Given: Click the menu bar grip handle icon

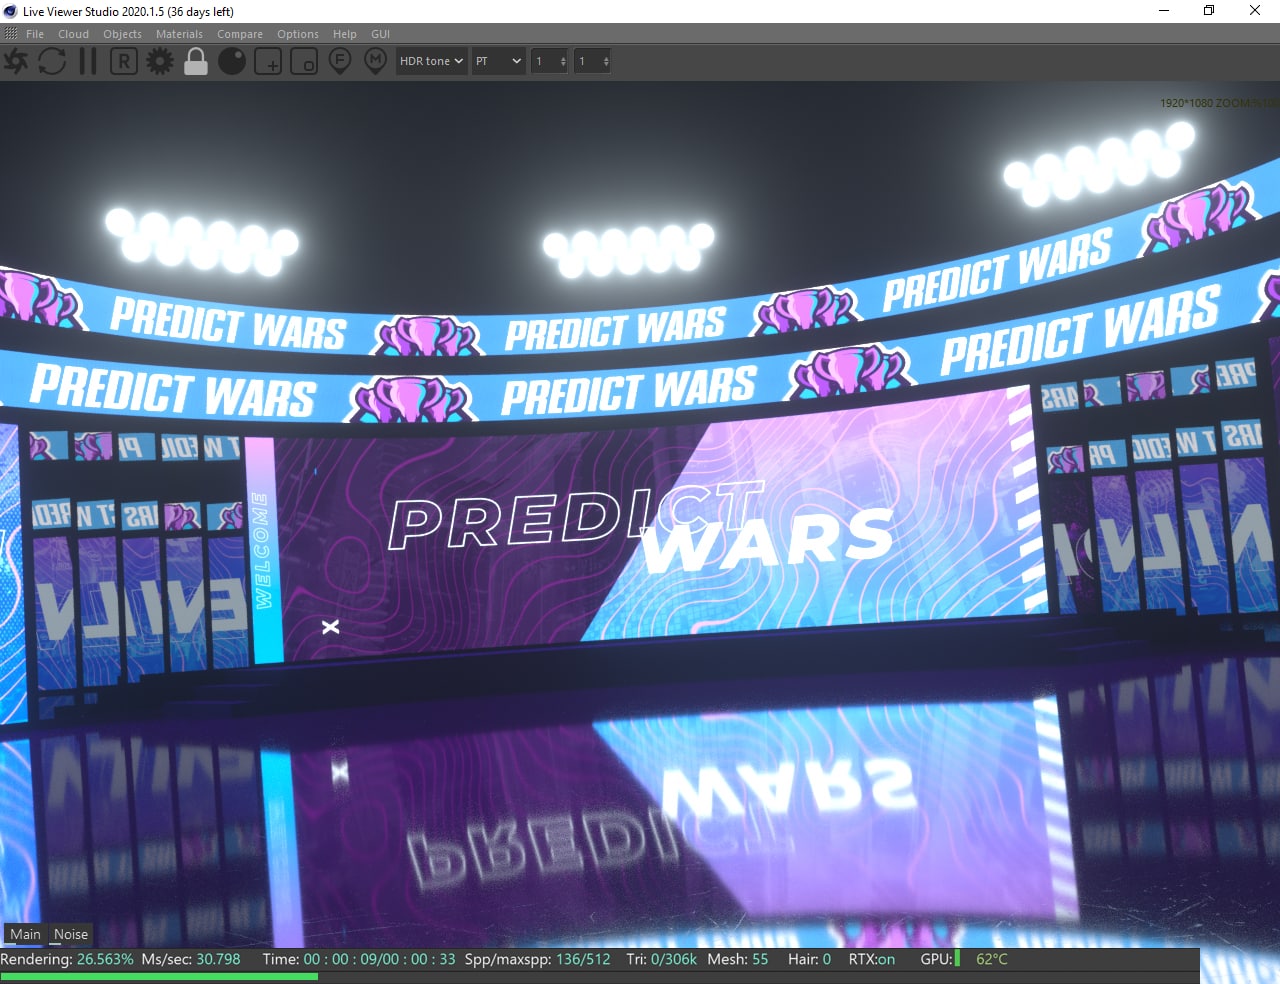Looking at the screenshot, I should pos(11,33).
